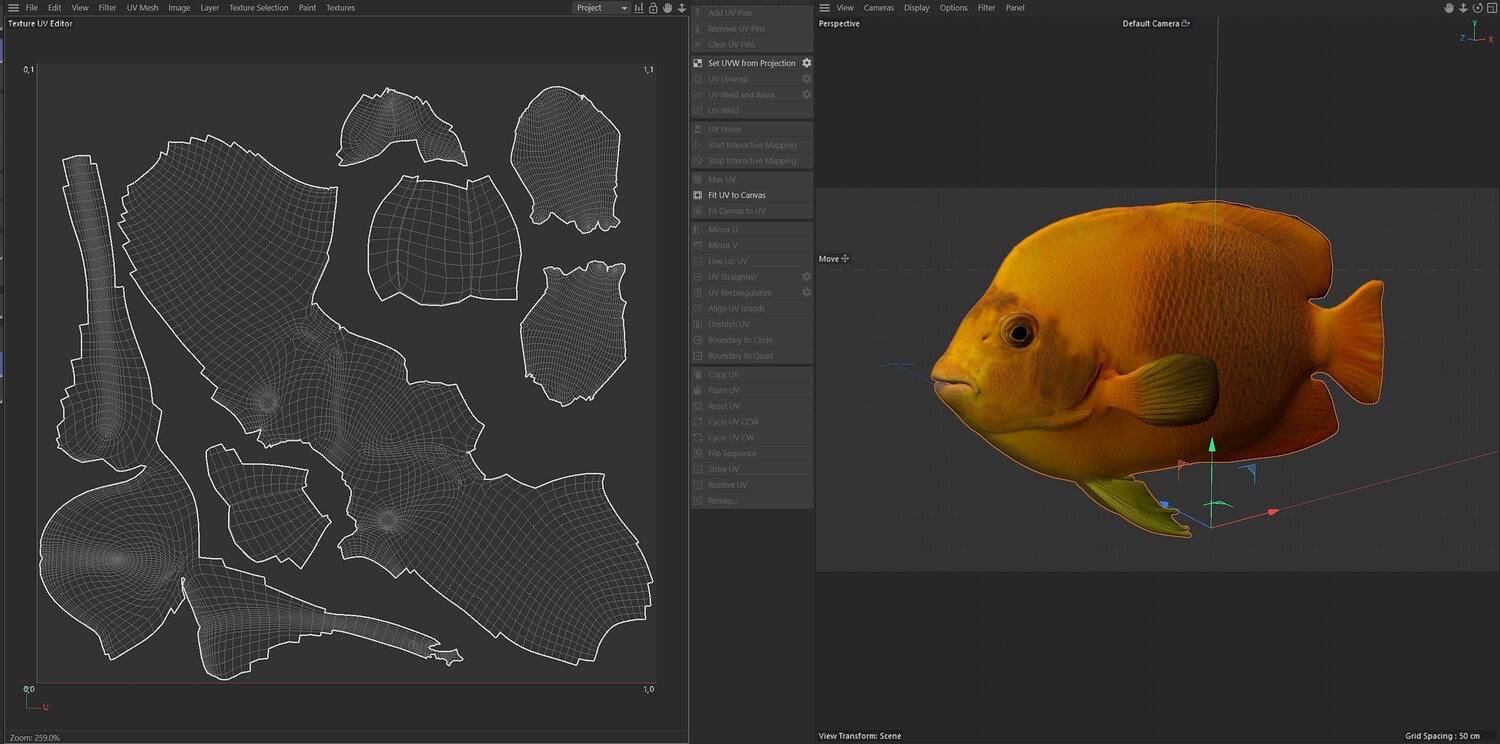The height and width of the screenshot is (744, 1500).
Task: Open Set UVW from Projection settings gear
Action: coord(807,63)
